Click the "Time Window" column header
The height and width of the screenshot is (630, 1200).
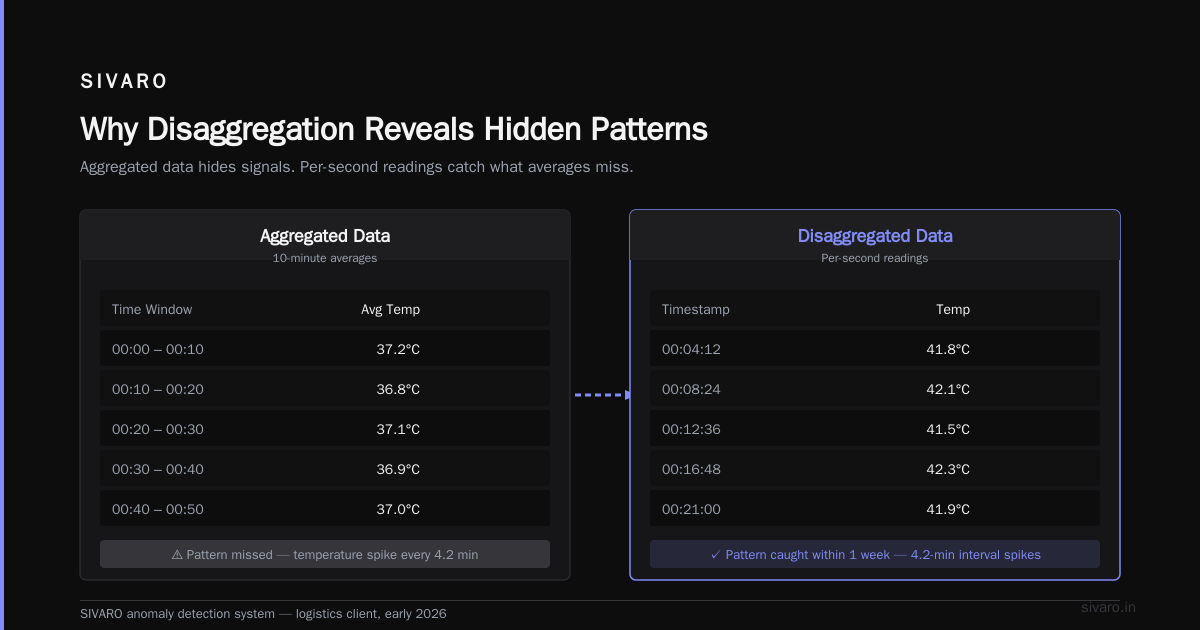(152, 309)
